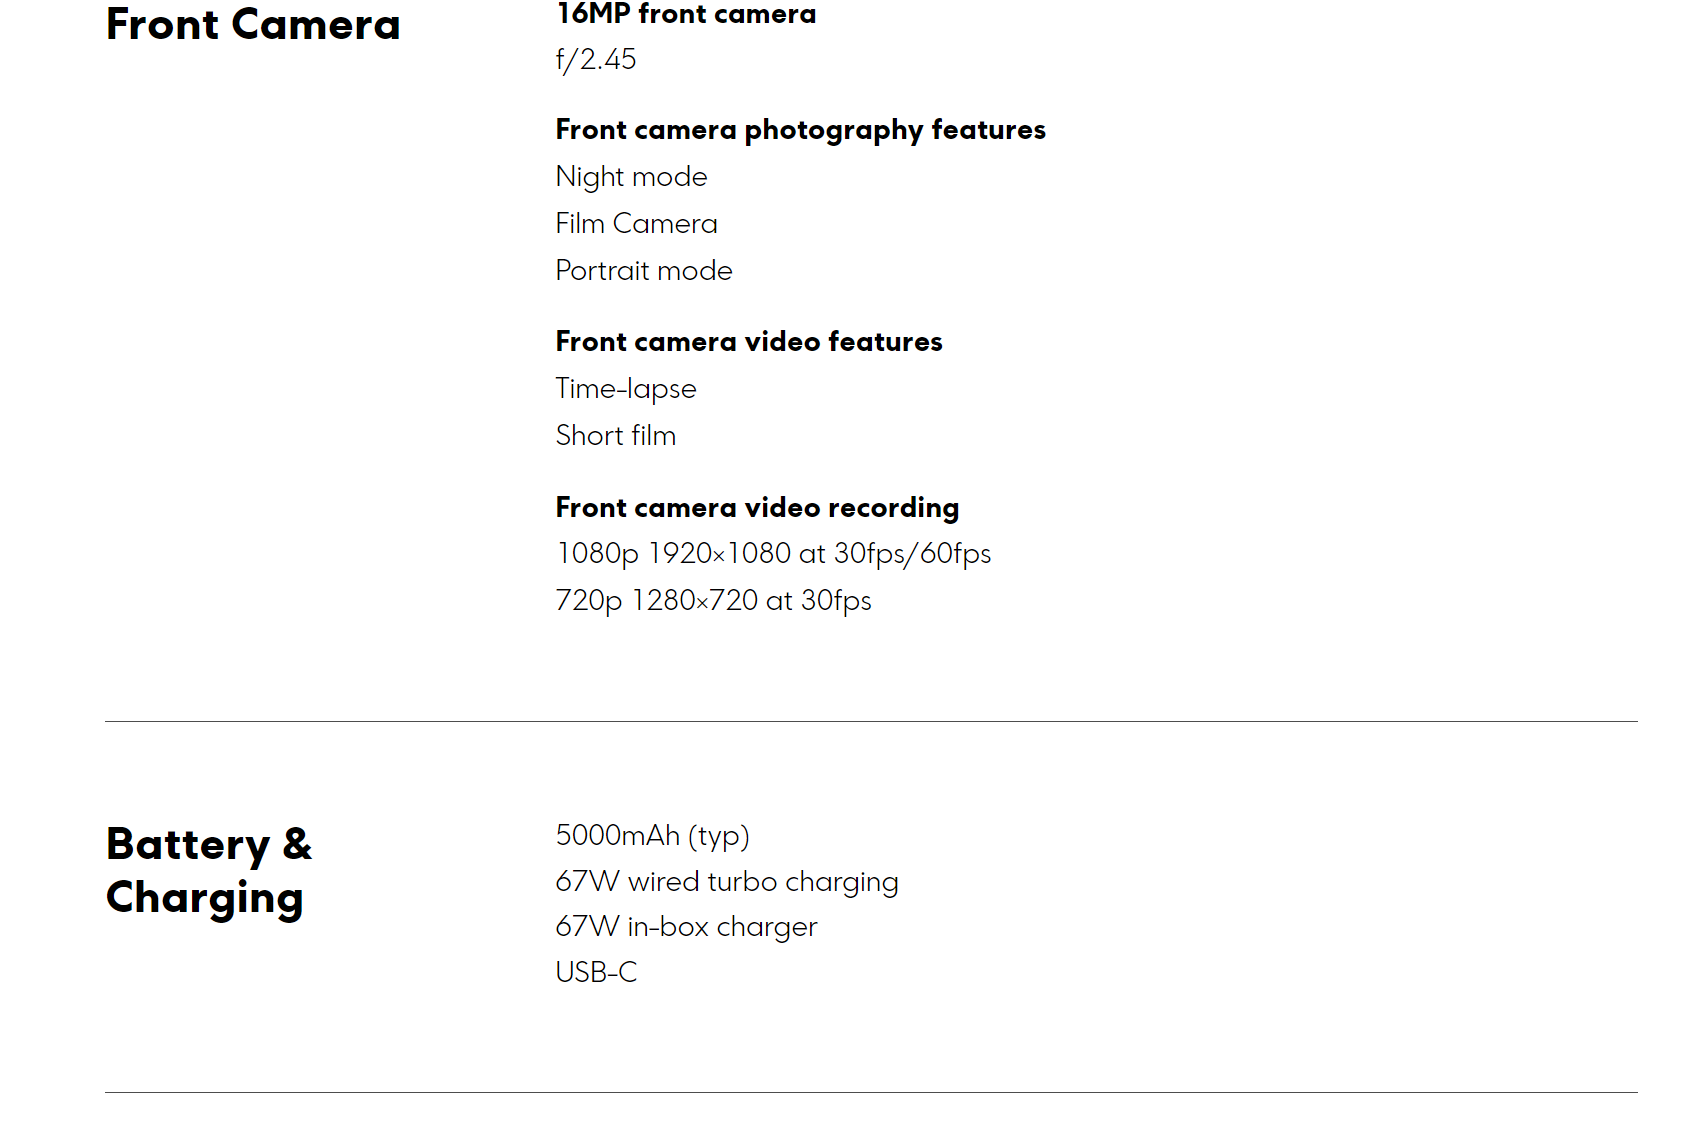Click the divider line above Battery section
The image size is (1703, 1141).
coord(870,721)
